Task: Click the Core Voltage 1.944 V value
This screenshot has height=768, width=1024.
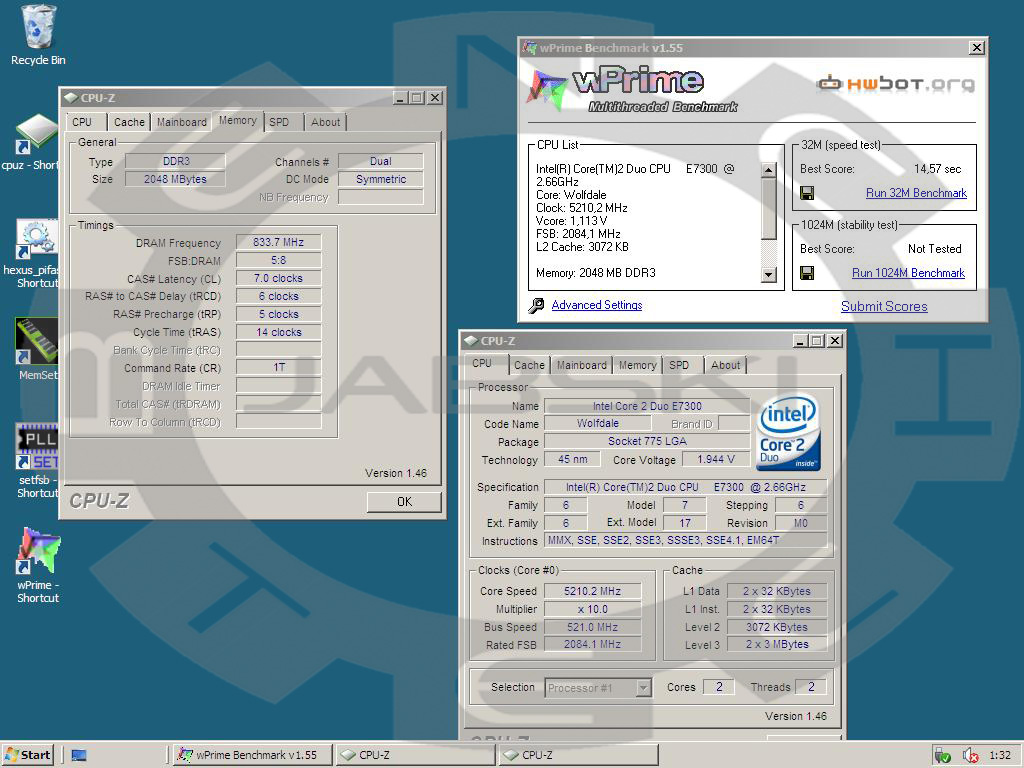Action: [x=716, y=460]
